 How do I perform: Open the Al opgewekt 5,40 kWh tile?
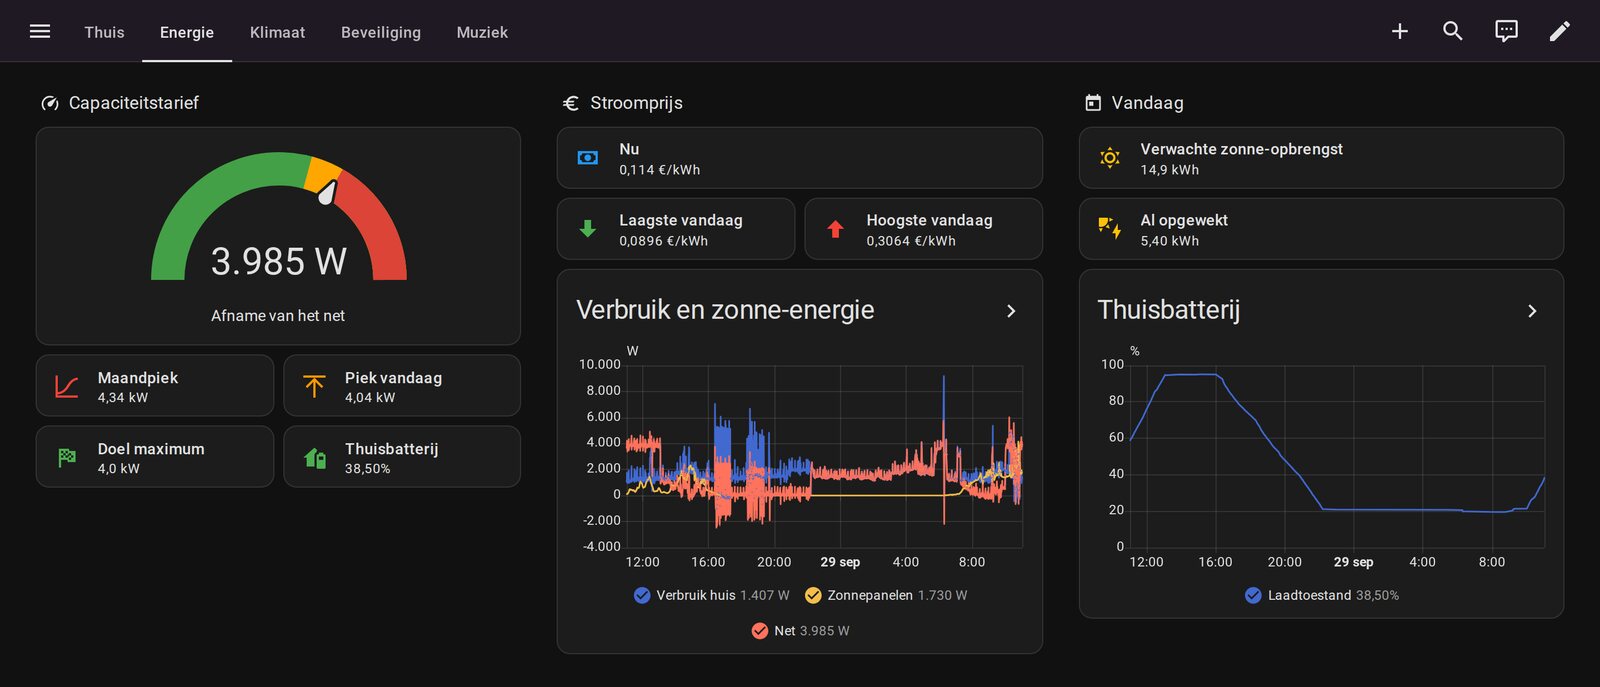coord(1321,229)
